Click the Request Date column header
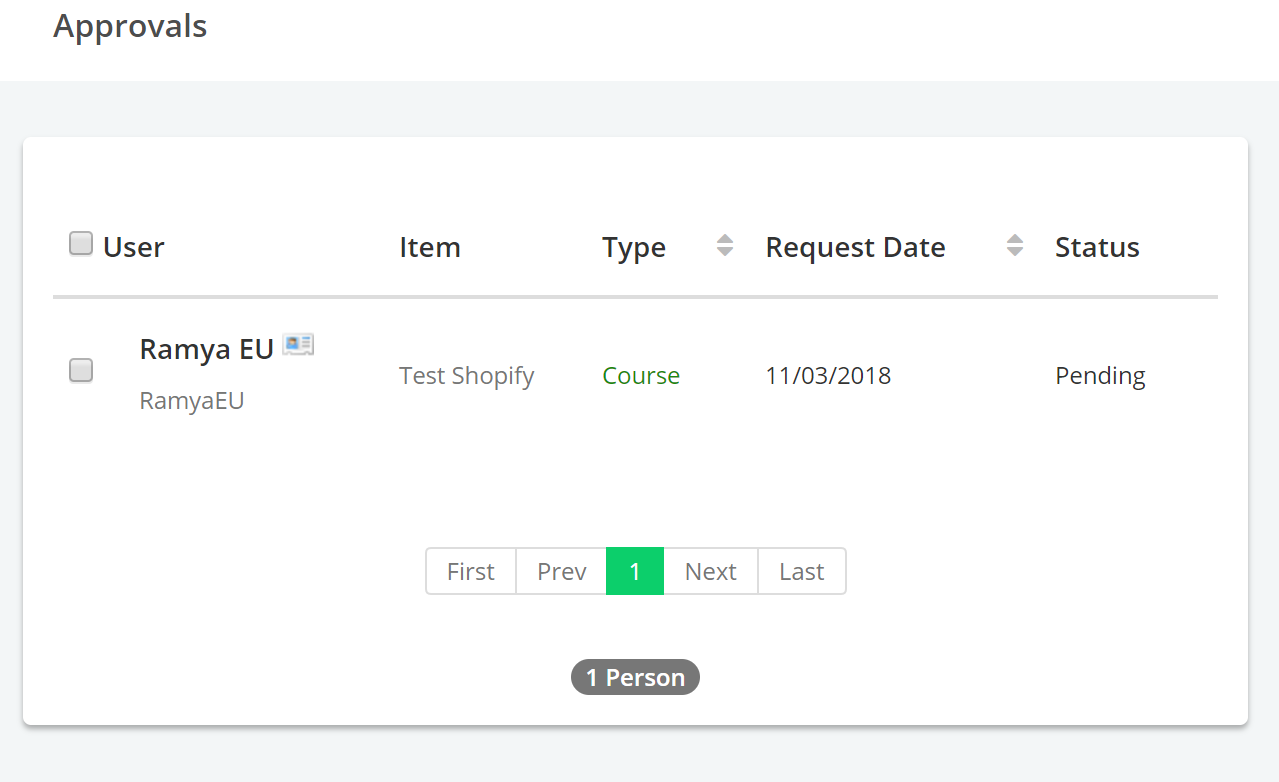This screenshot has width=1279, height=782. (855, 247)
